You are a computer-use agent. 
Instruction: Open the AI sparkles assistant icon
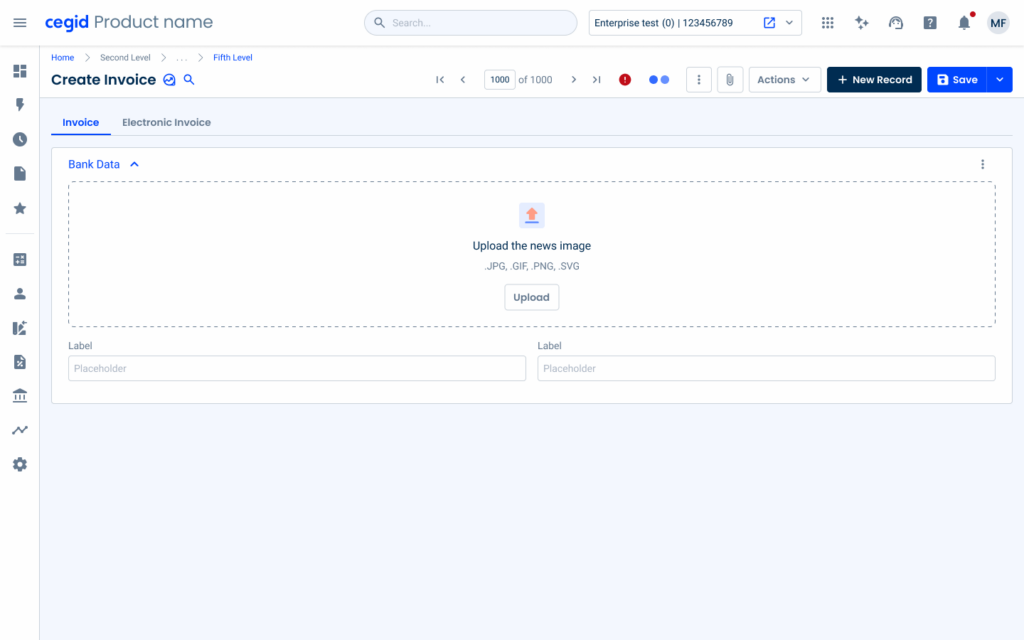(861, 22)
